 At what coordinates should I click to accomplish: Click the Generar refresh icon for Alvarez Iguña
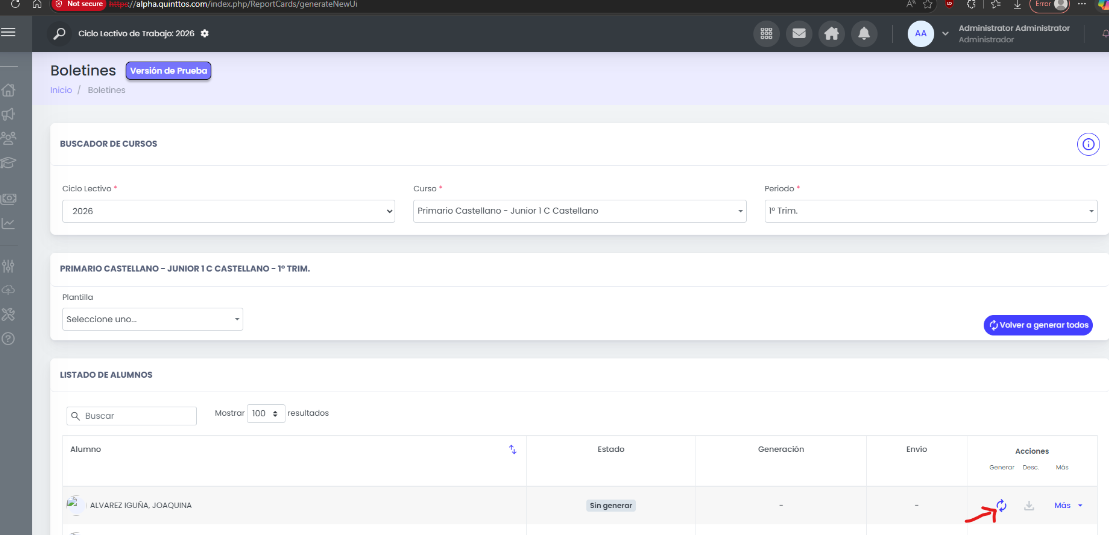click(1001, 505)
